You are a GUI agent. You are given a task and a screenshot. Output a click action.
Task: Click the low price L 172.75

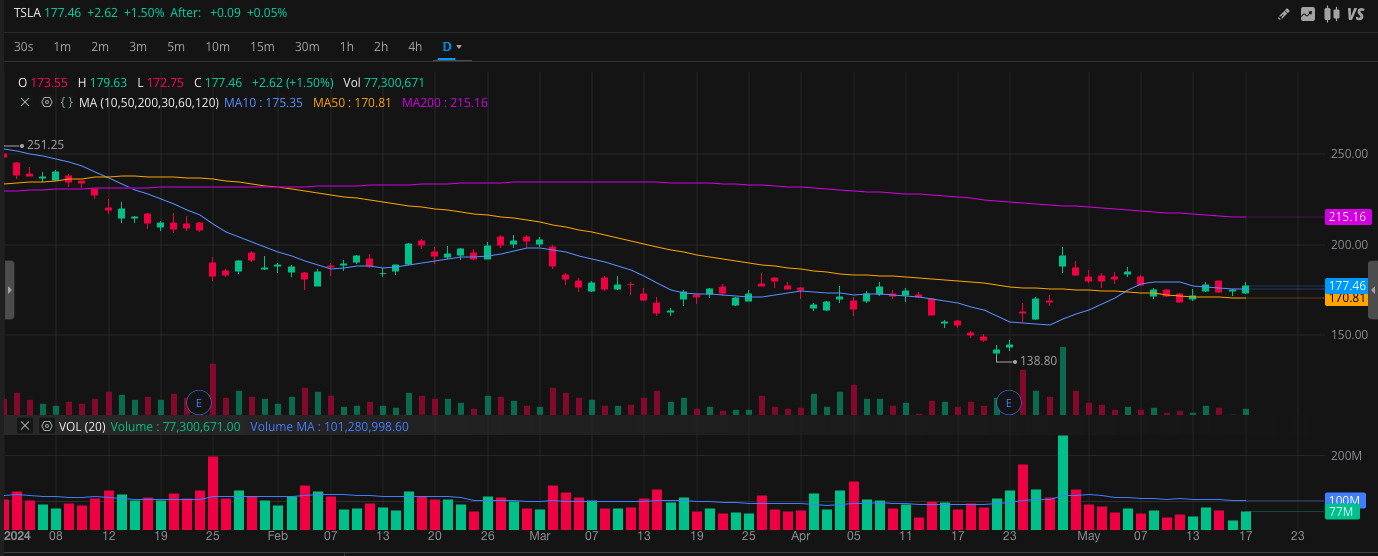(x=160, y=82)
